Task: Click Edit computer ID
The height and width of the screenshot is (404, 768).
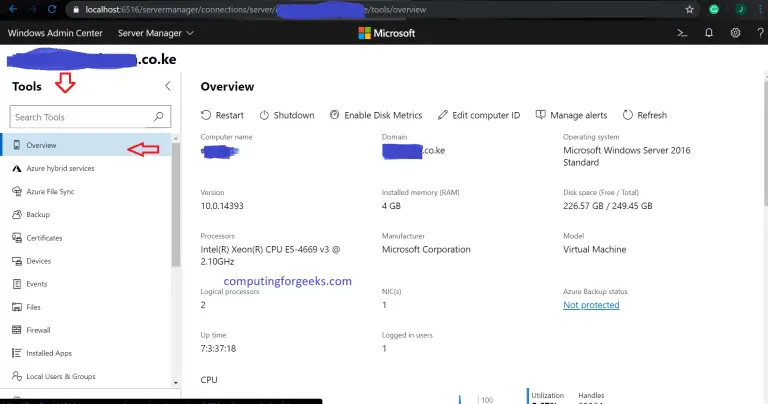Action: click(x=478, y=115)
